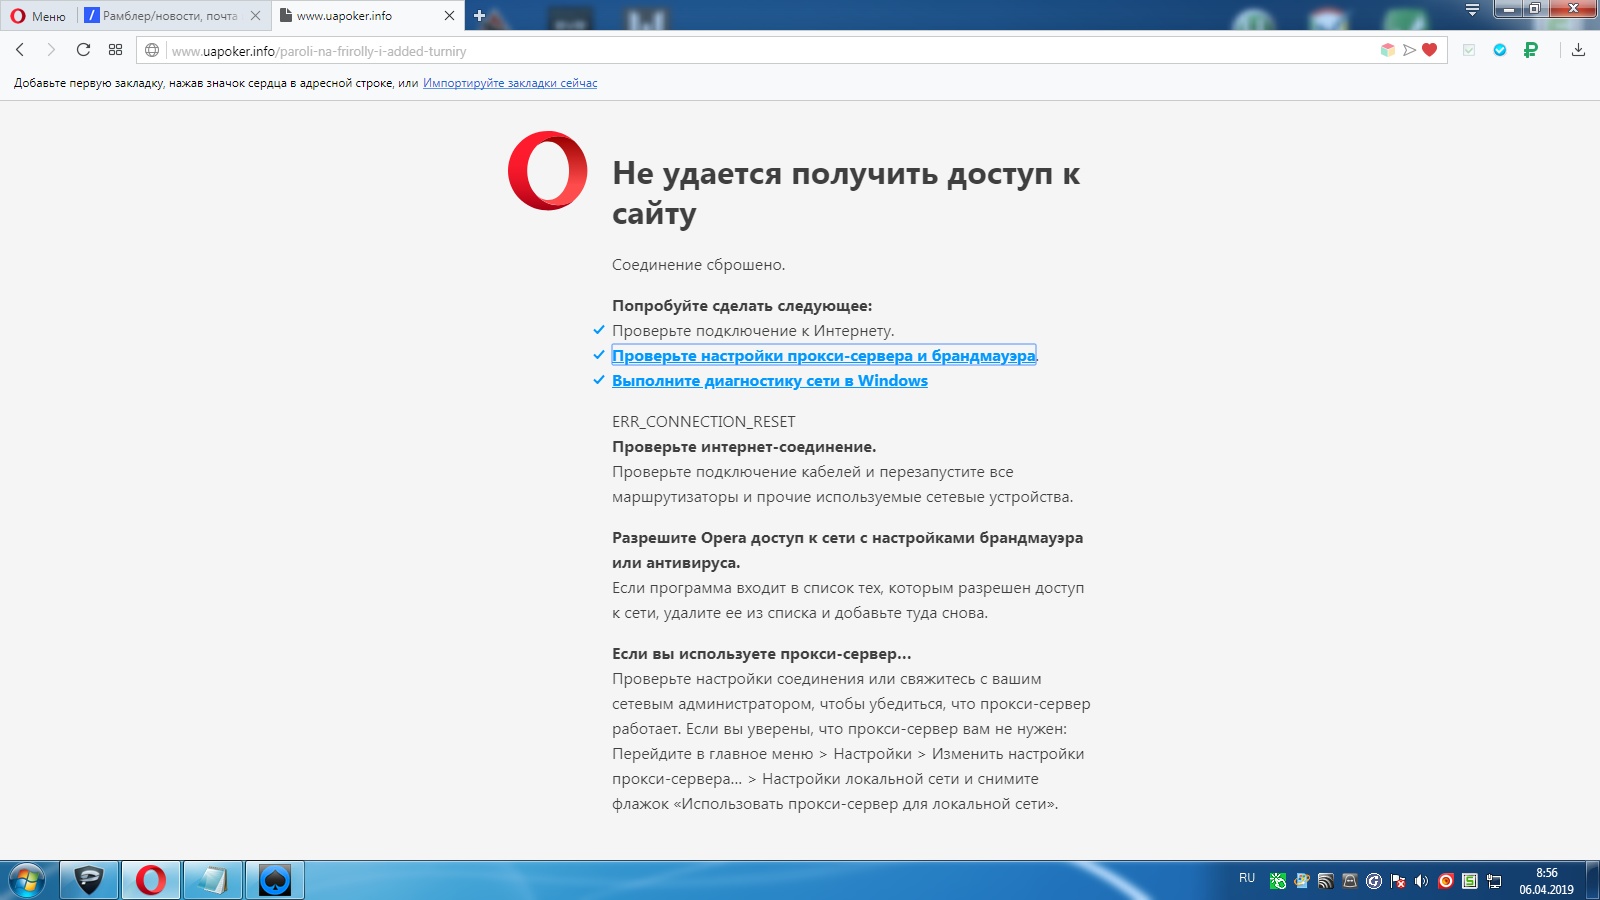The image size is (1600, 900).
Task: Open the tab menu icon in title bar
Action: click(x=1472, y=10)
